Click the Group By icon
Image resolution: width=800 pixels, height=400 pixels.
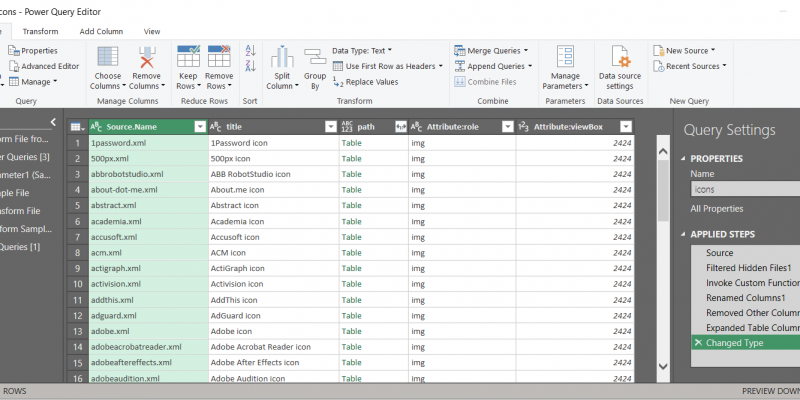pyautogui.click(x=315, y=56)
